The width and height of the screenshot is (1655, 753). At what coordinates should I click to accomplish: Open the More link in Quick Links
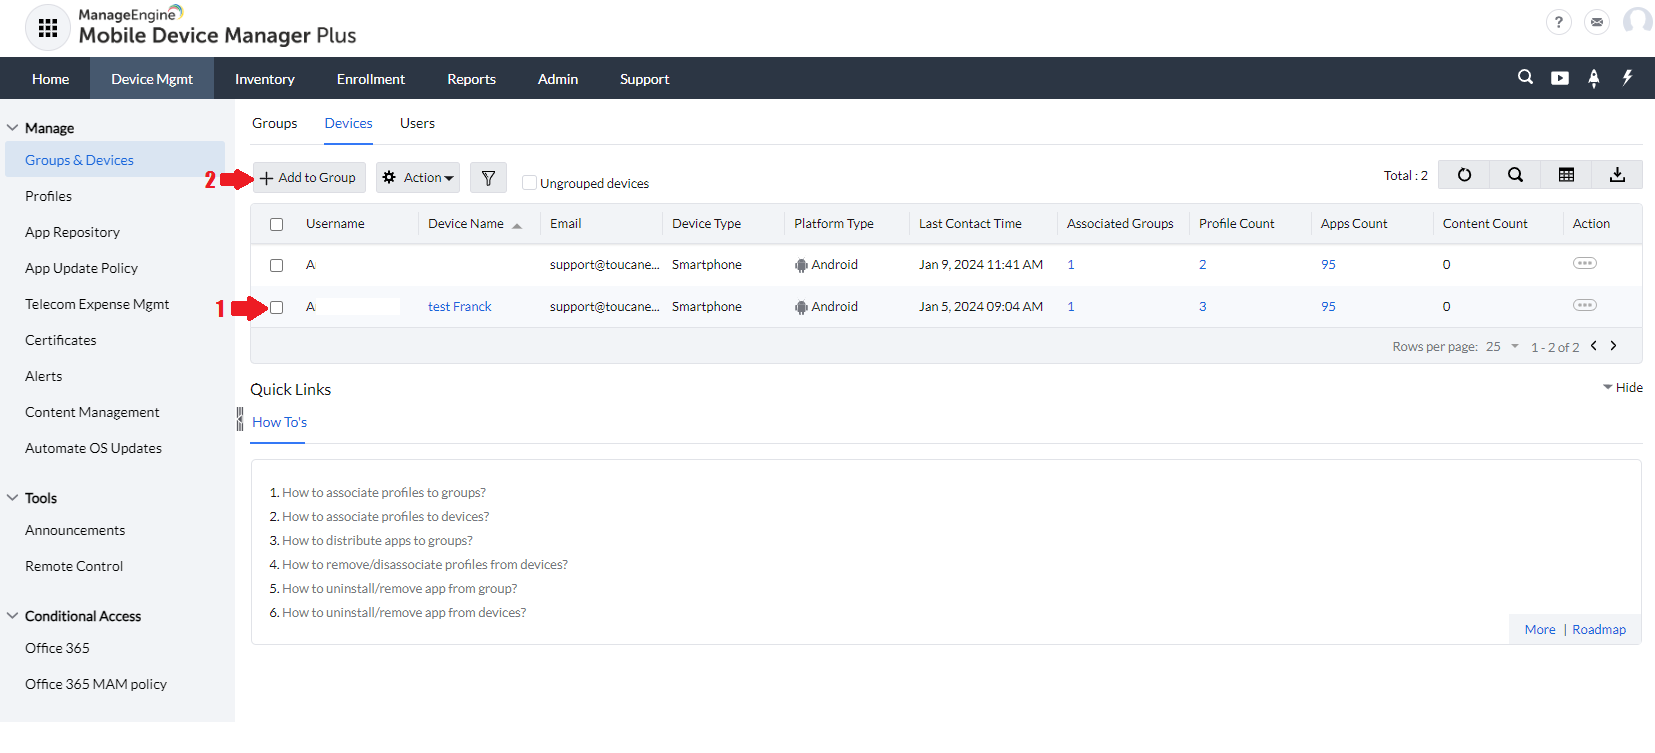pyautogui.click(x=1540, y=629)
